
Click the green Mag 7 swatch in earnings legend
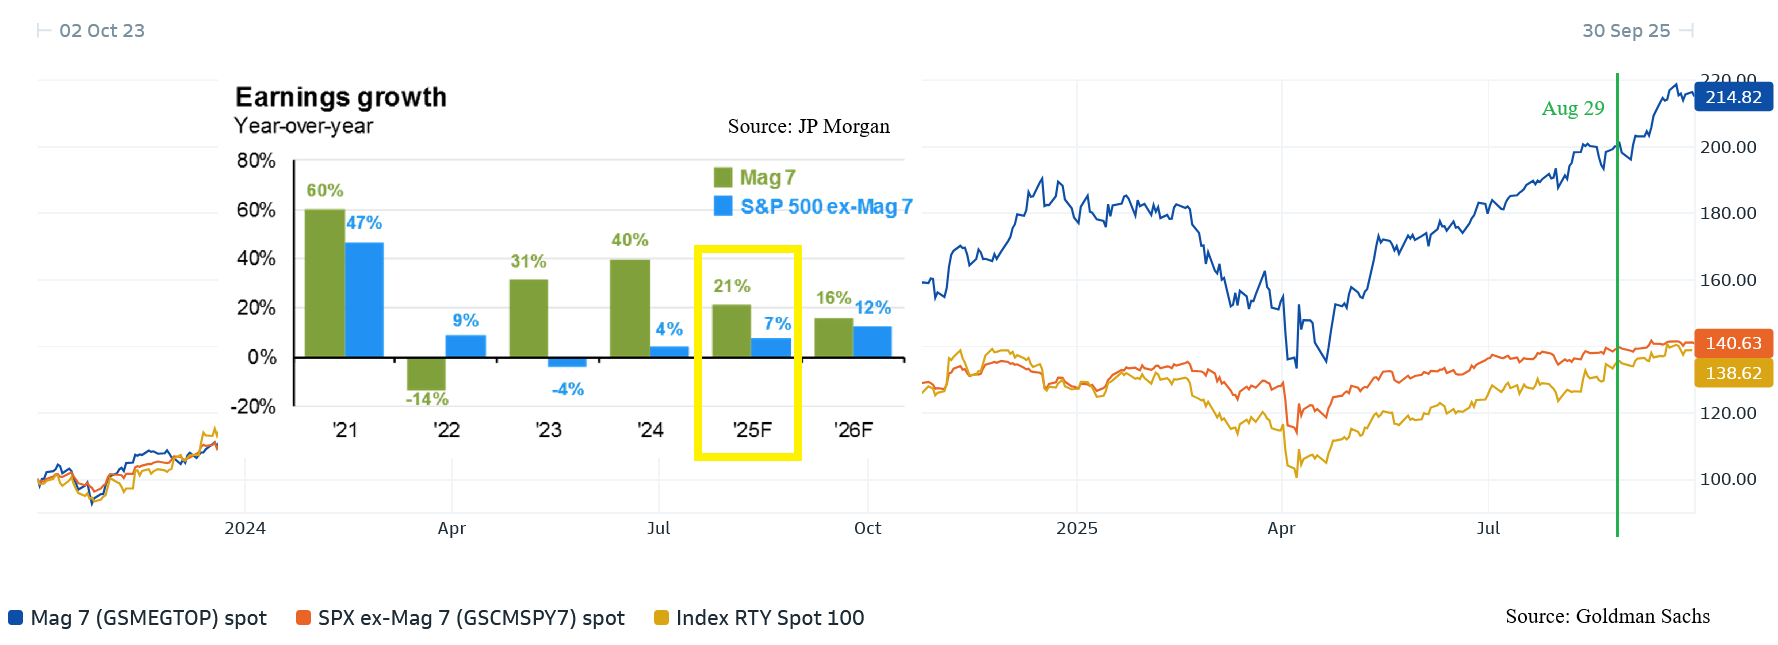pos(723,178)
